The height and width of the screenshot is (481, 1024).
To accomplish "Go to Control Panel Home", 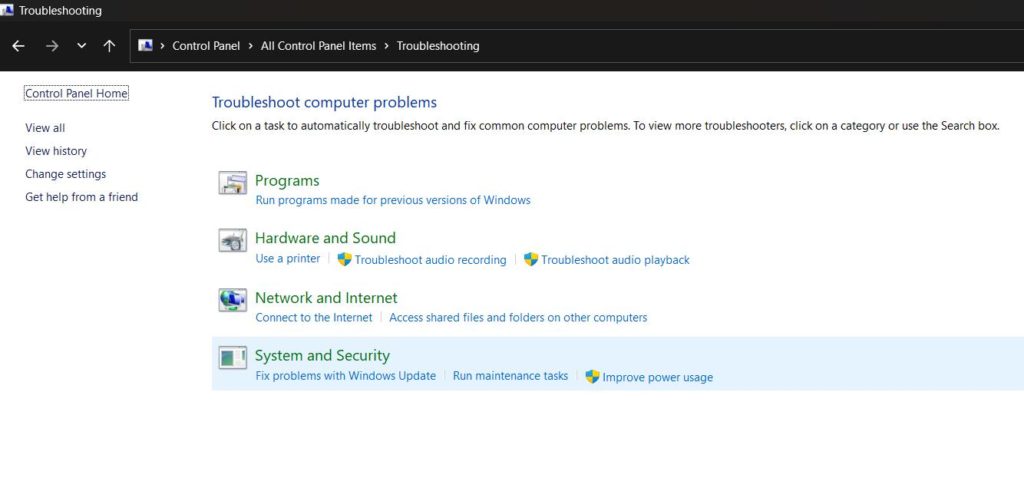I will pos(76,94).
